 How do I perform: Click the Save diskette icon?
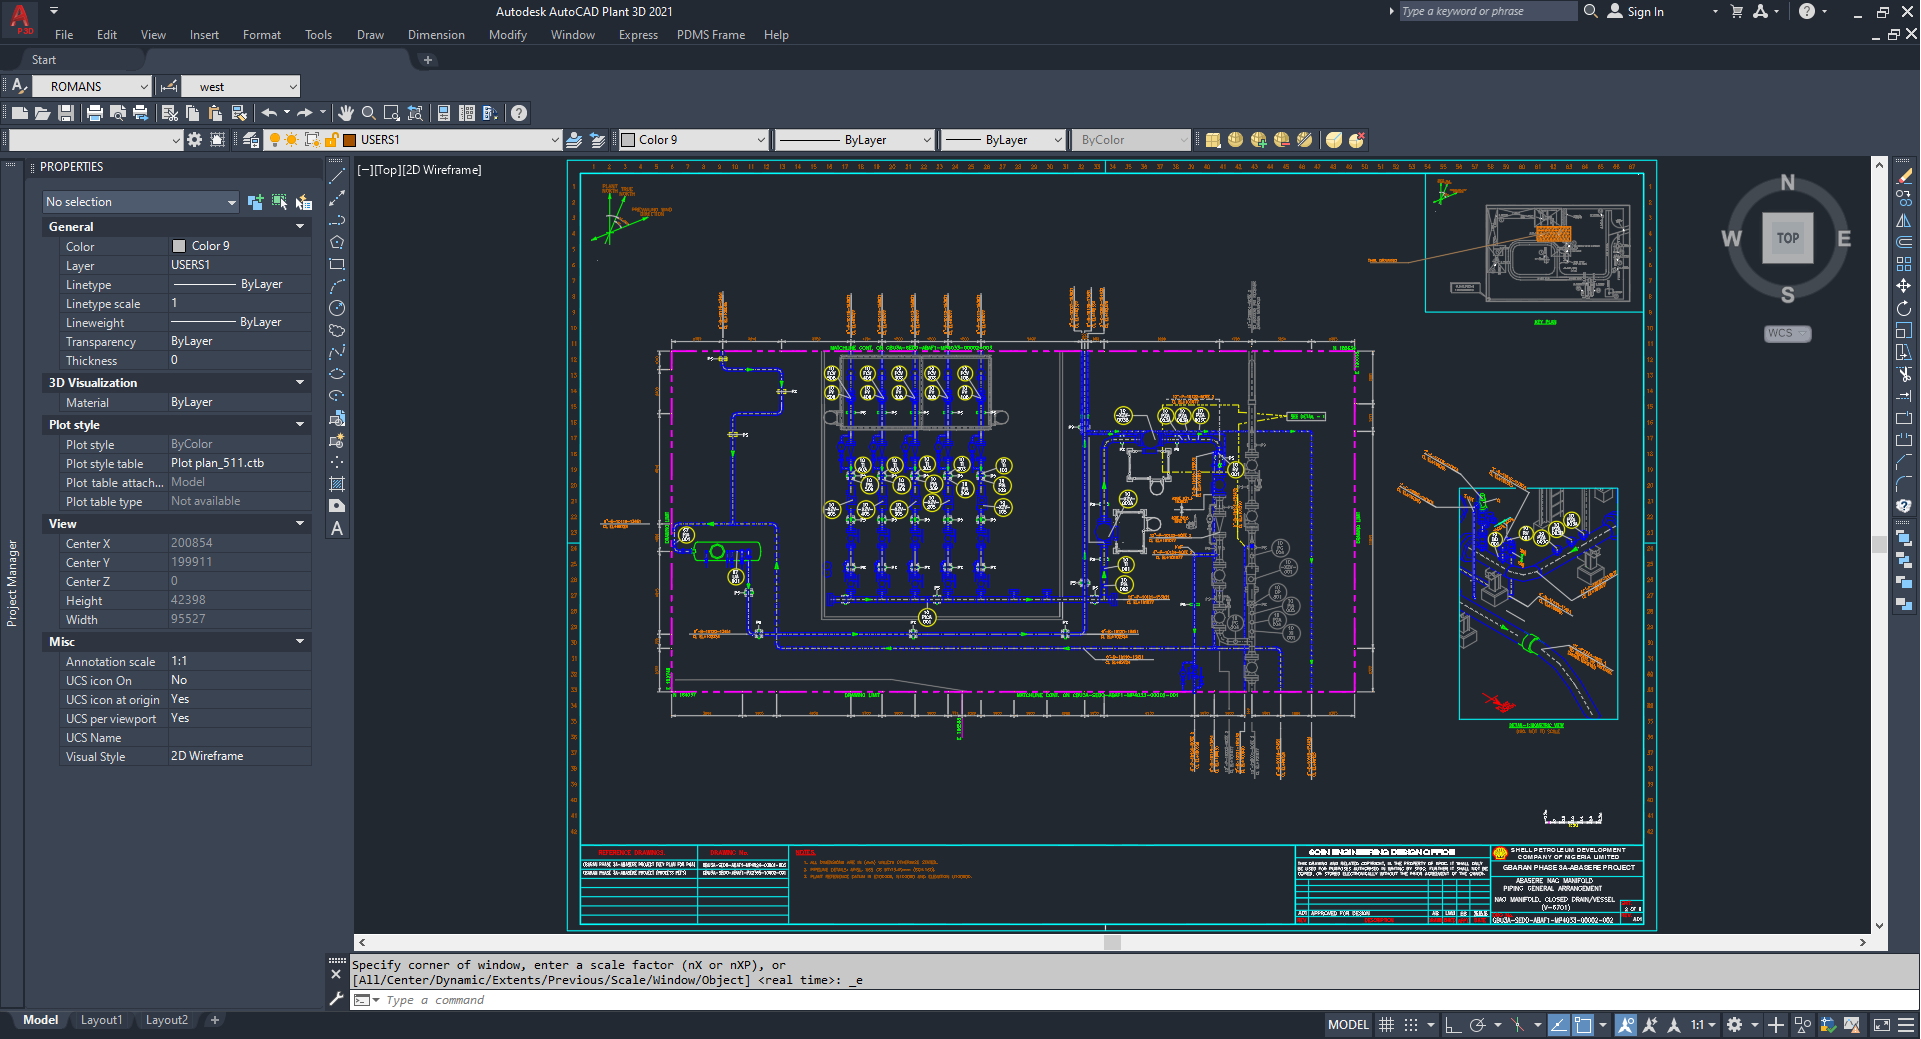point(66,113)
